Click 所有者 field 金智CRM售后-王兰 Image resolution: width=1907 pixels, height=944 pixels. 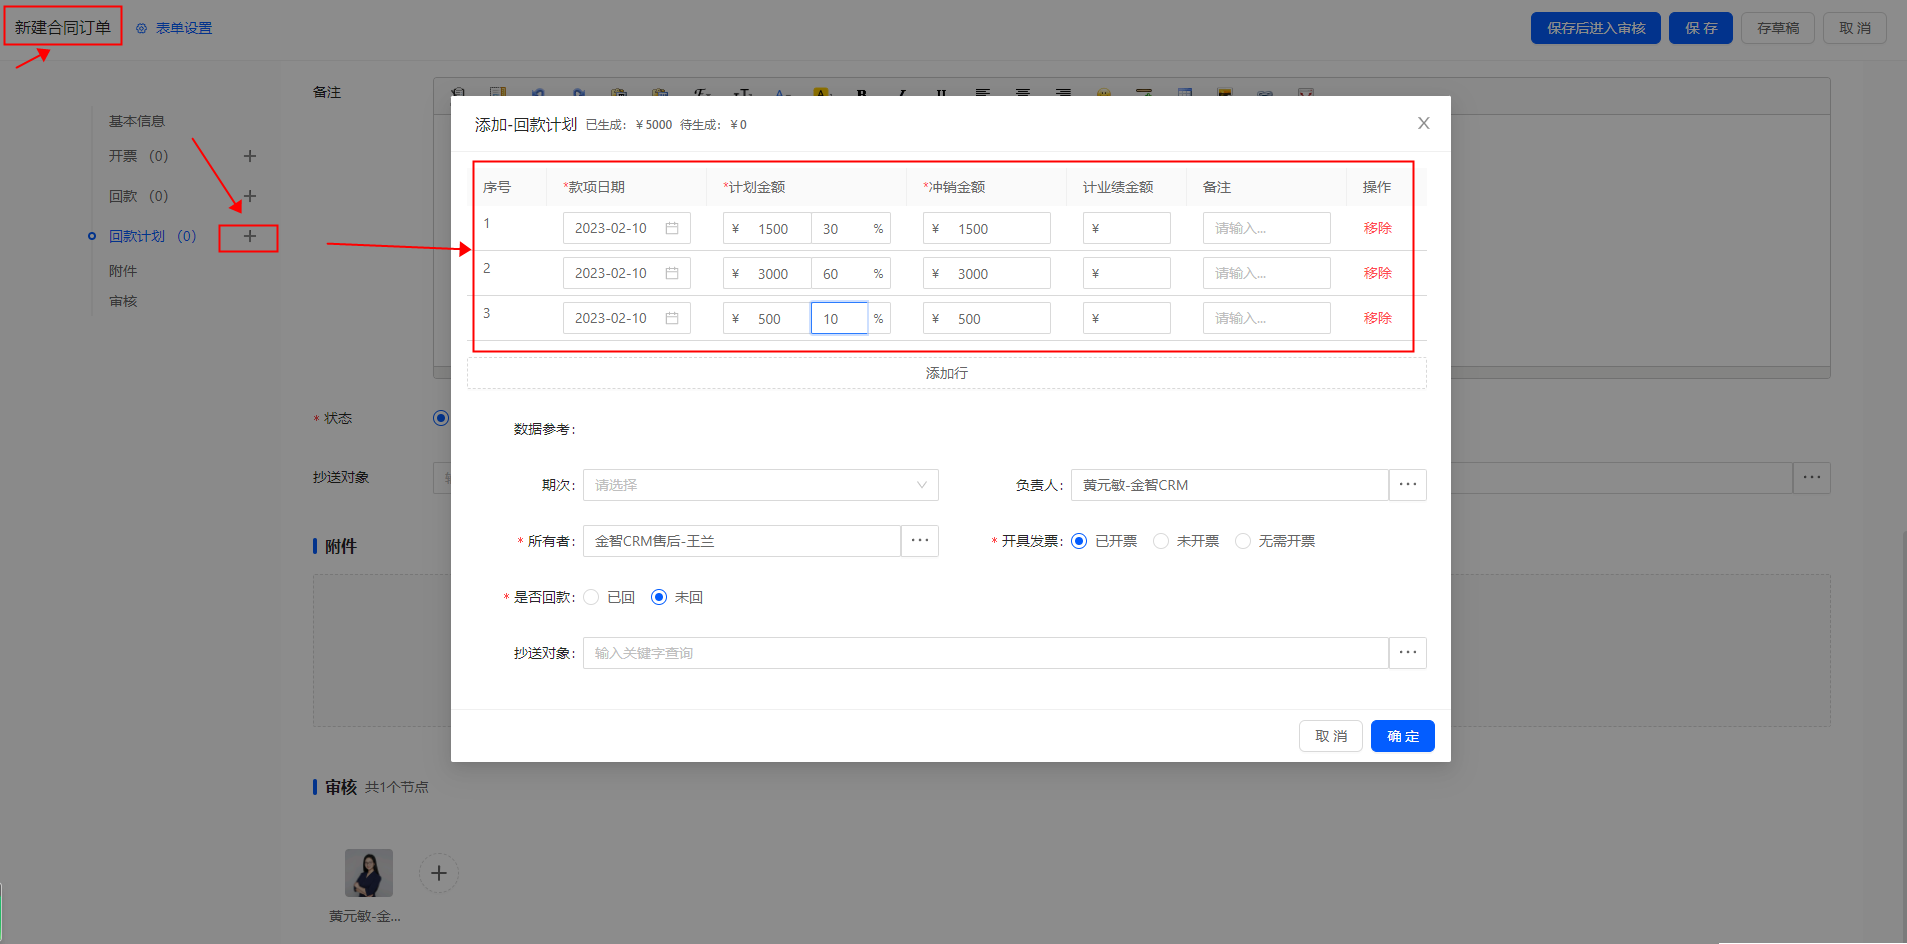coord(742,541)
